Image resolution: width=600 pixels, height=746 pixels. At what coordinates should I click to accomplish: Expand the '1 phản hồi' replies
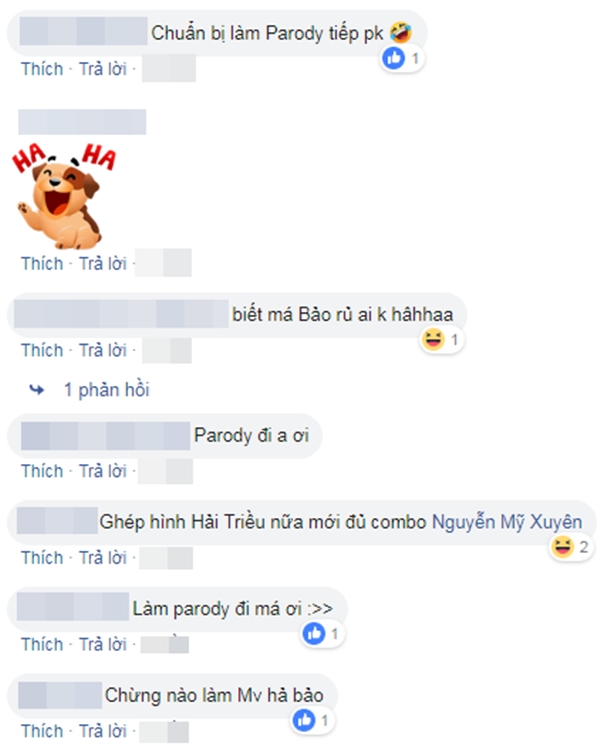pyautogui.click(x=107, y=390)
